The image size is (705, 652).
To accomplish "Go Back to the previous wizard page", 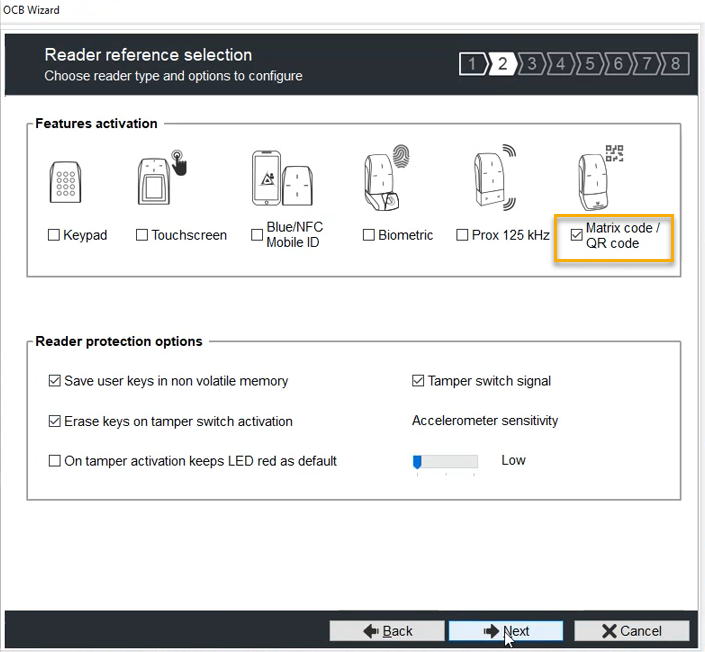I will tap(387, 631).
